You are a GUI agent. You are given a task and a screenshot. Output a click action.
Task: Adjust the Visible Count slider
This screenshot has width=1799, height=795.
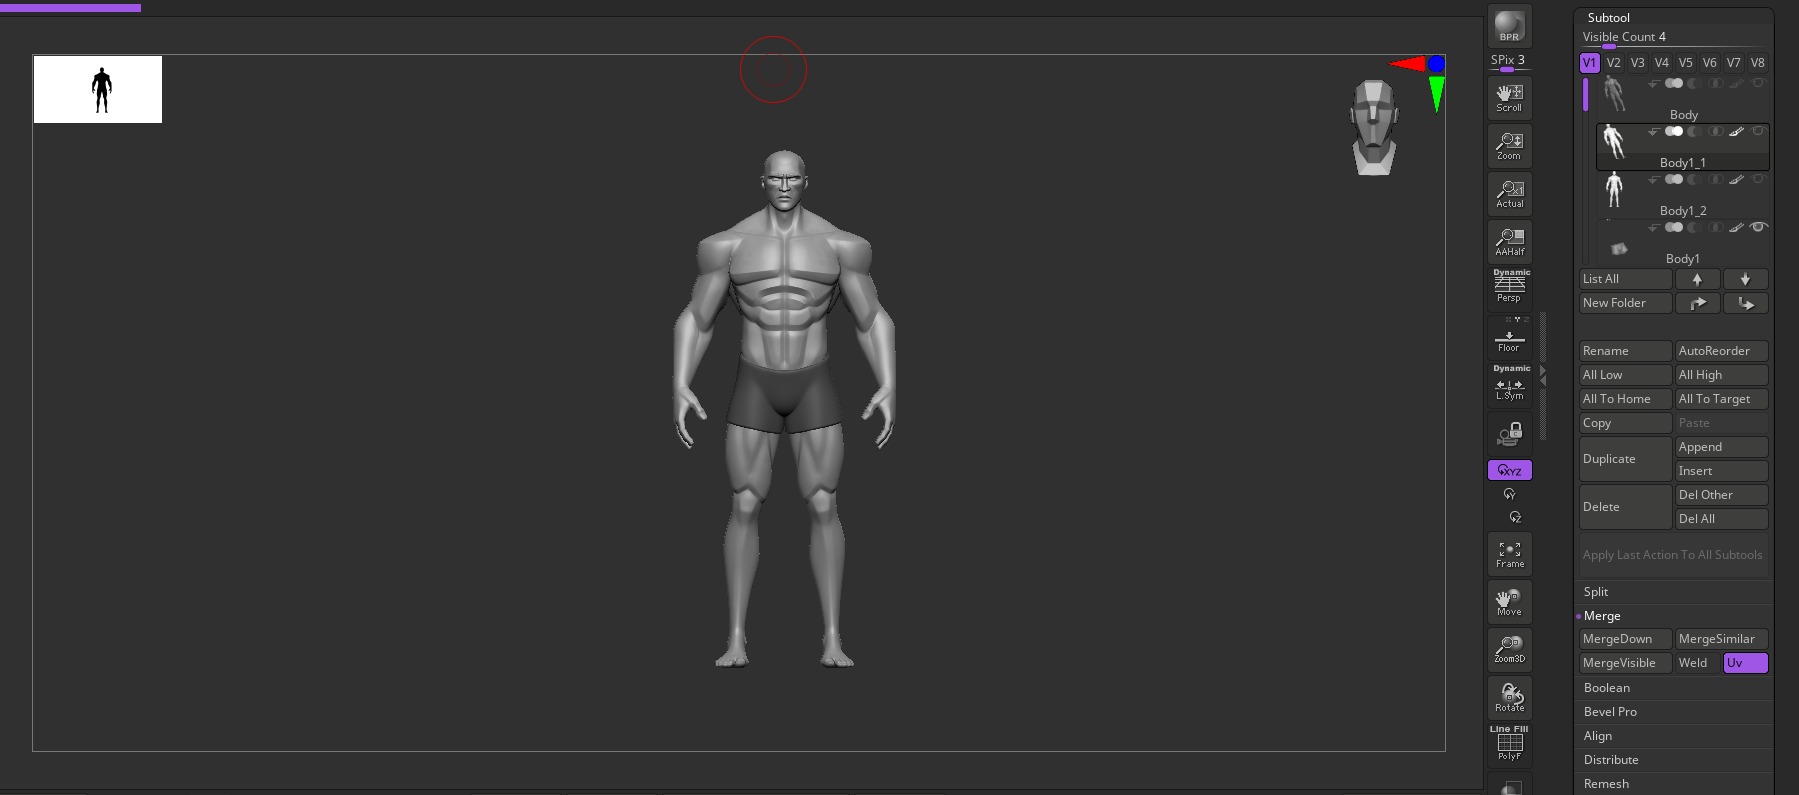point(1672,39)
